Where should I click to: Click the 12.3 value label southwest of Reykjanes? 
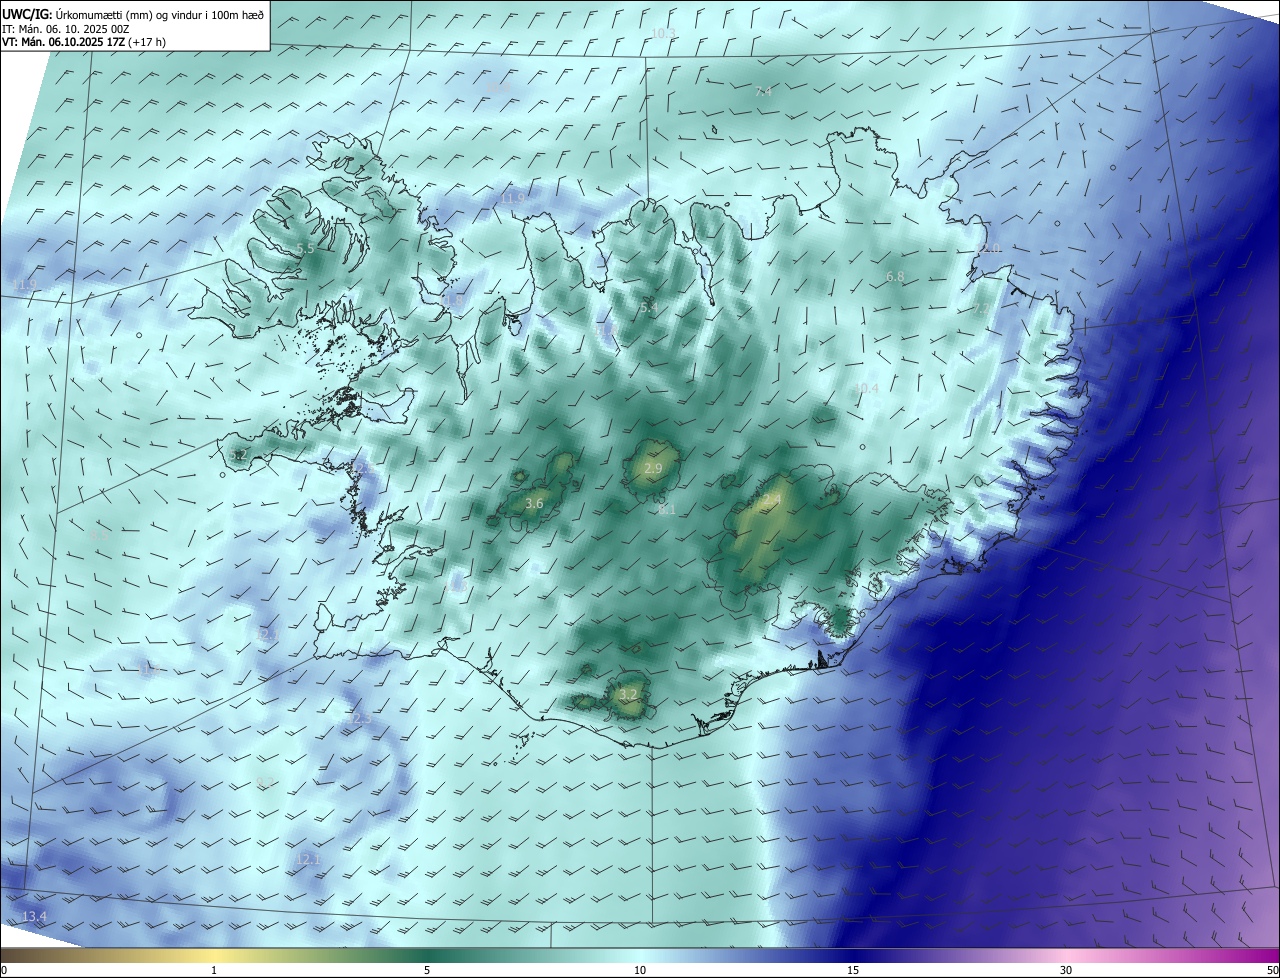coord(359,719)
